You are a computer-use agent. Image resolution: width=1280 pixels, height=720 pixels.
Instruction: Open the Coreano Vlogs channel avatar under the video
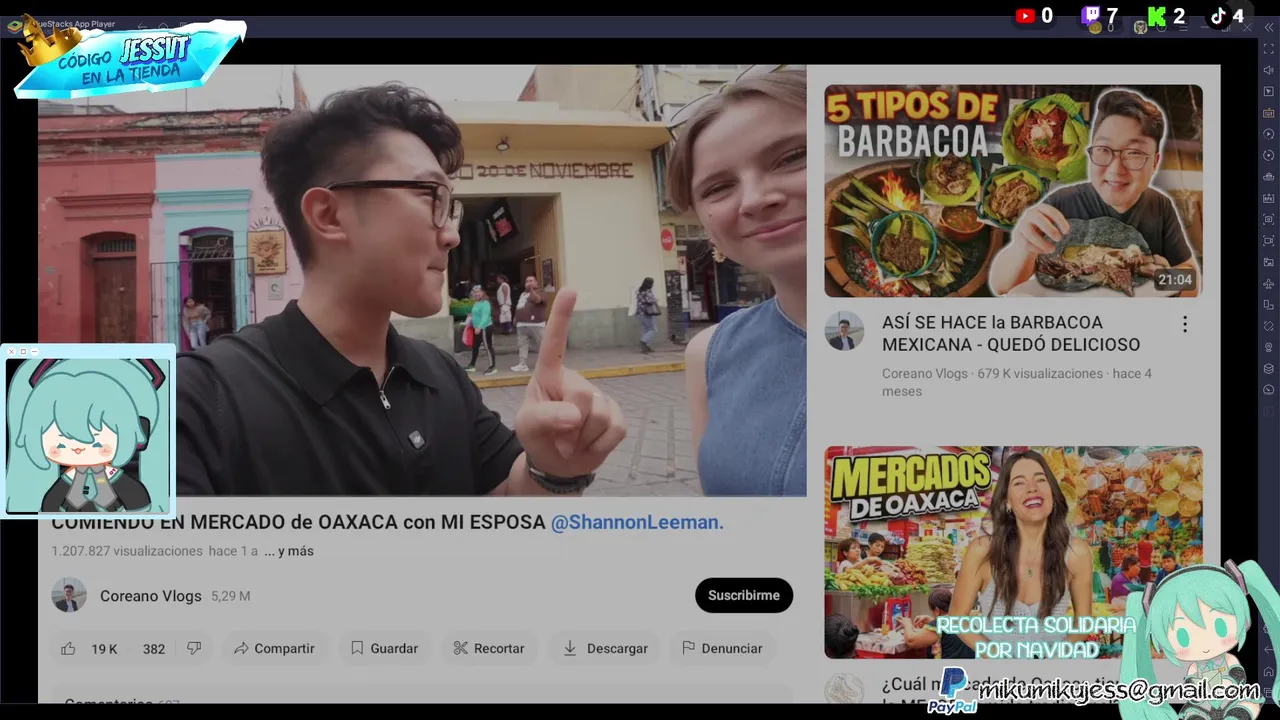click(69, 595)
